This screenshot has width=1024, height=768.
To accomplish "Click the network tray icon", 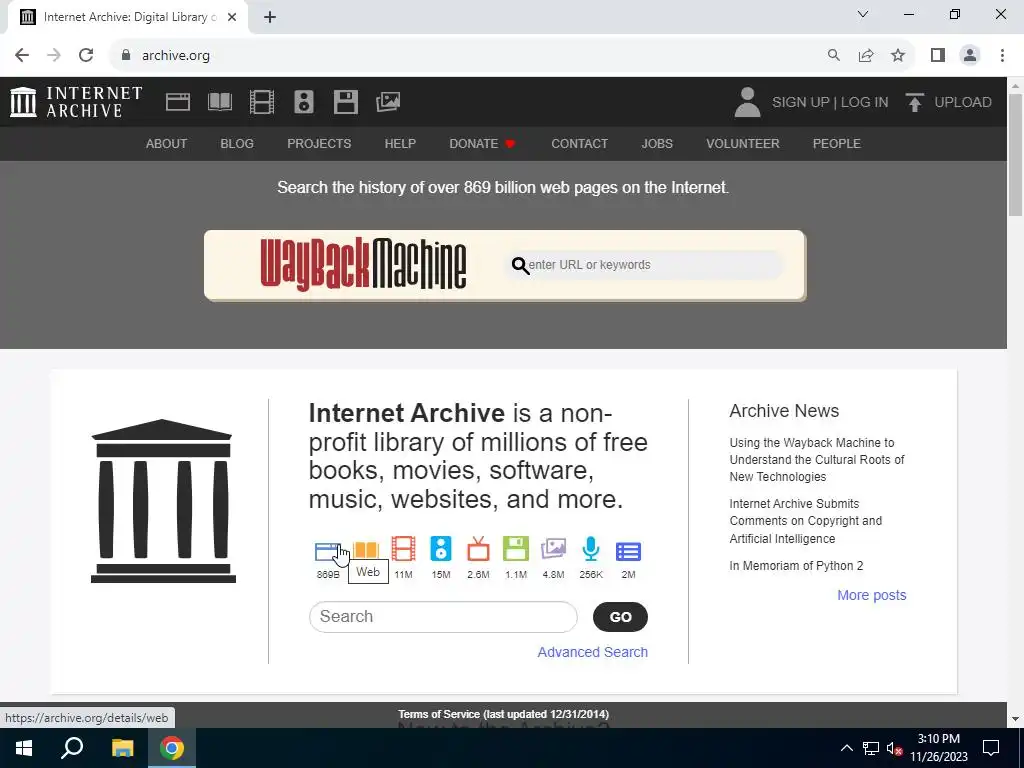I will (871, 748).
